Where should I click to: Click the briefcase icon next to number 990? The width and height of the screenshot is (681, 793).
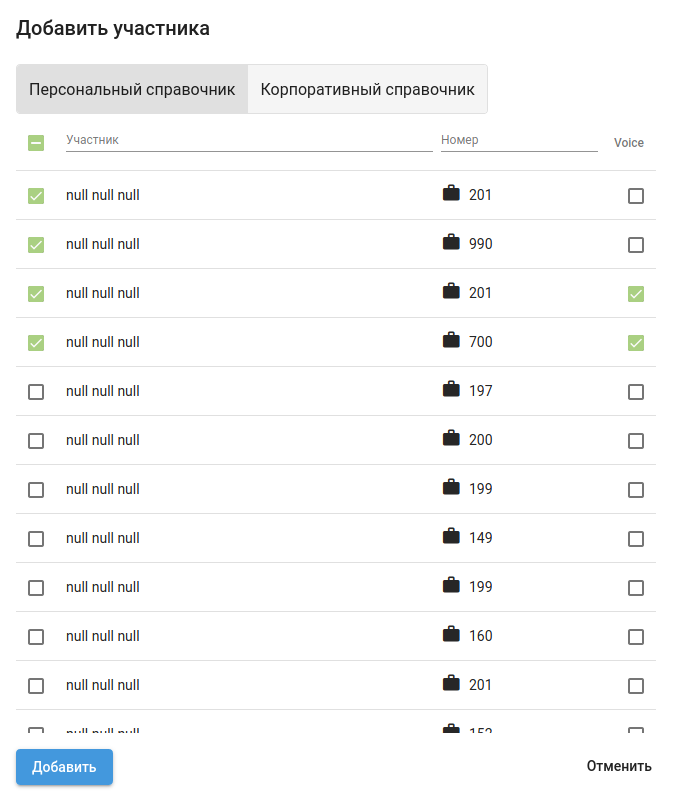pyautogui.click(x=451, y=243)
